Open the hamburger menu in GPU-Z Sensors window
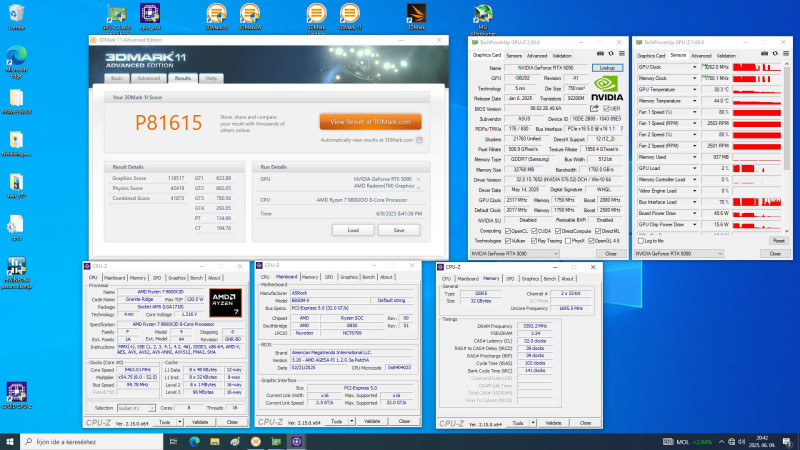The image size is (800, 450). 786,54
